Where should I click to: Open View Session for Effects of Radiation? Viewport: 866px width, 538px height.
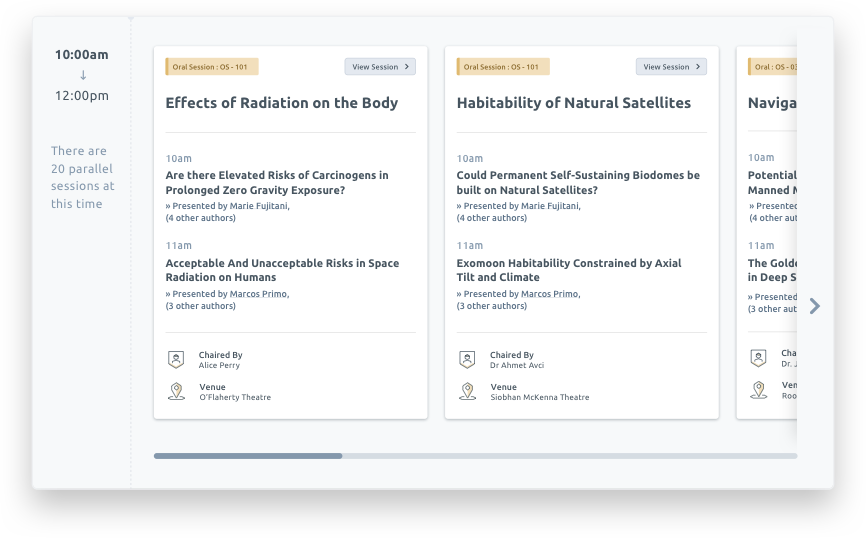coord(380,67)
